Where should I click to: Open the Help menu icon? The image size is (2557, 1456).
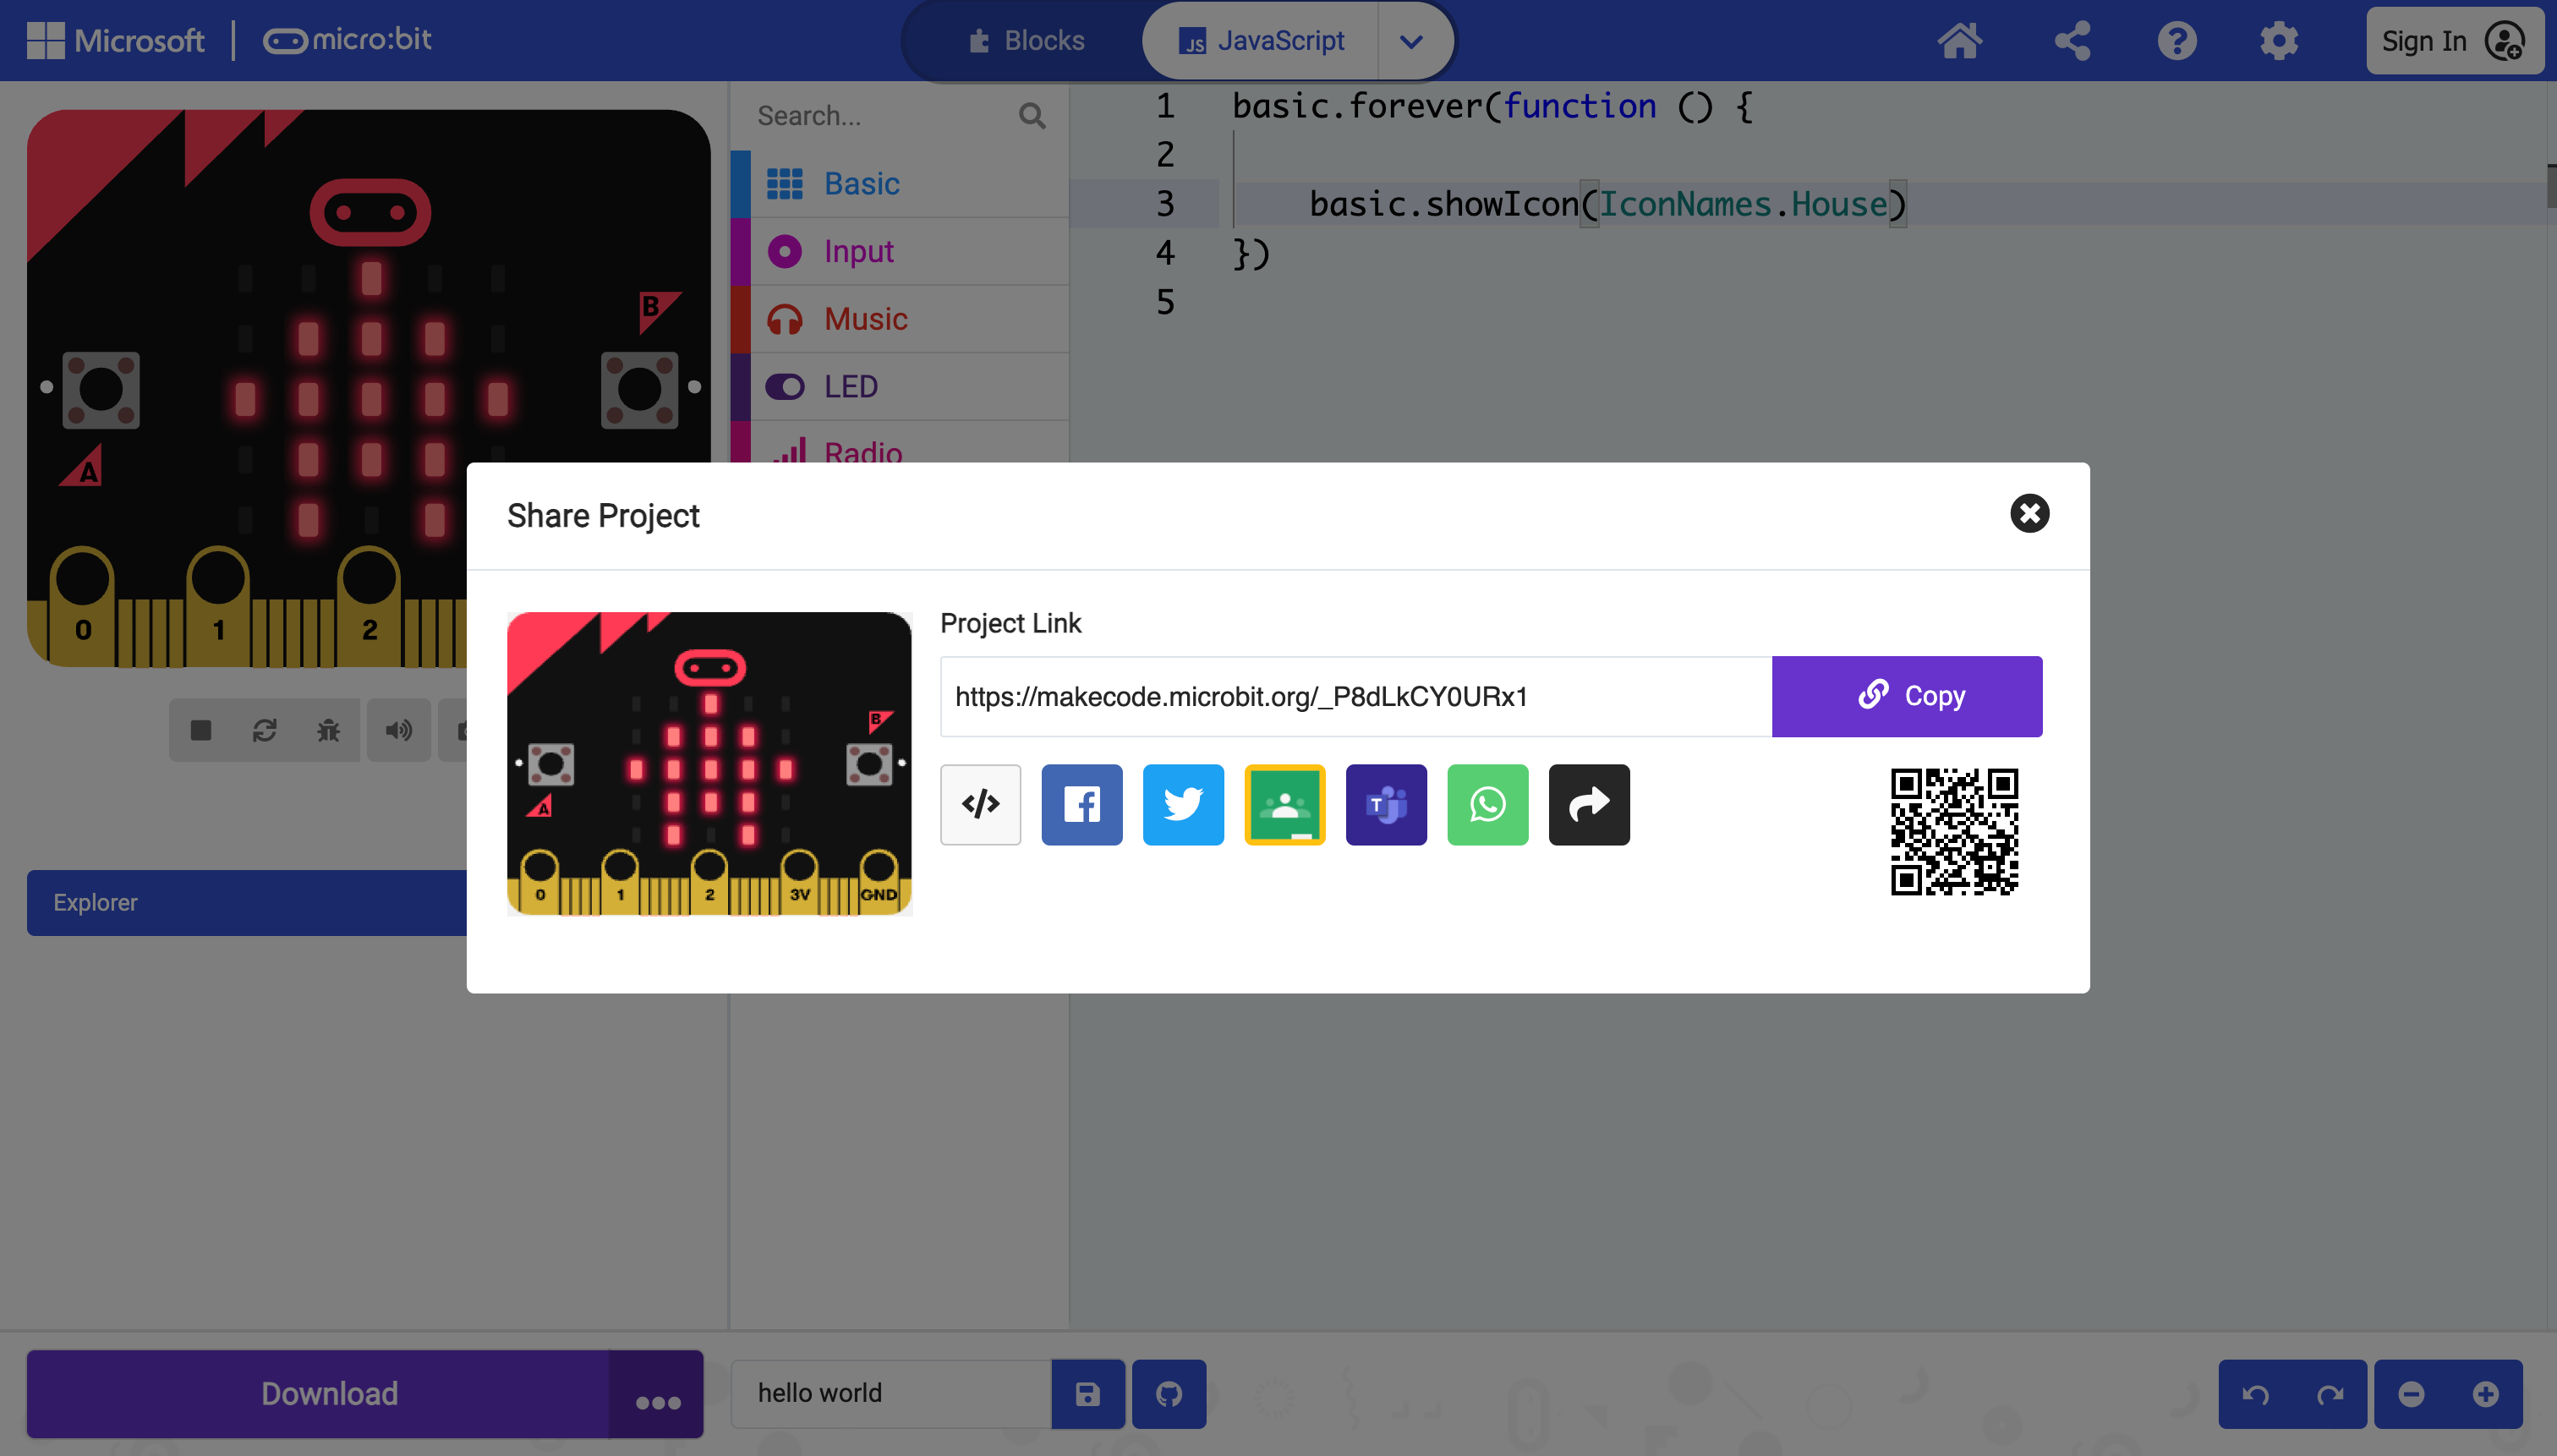tap(2176, 41)
